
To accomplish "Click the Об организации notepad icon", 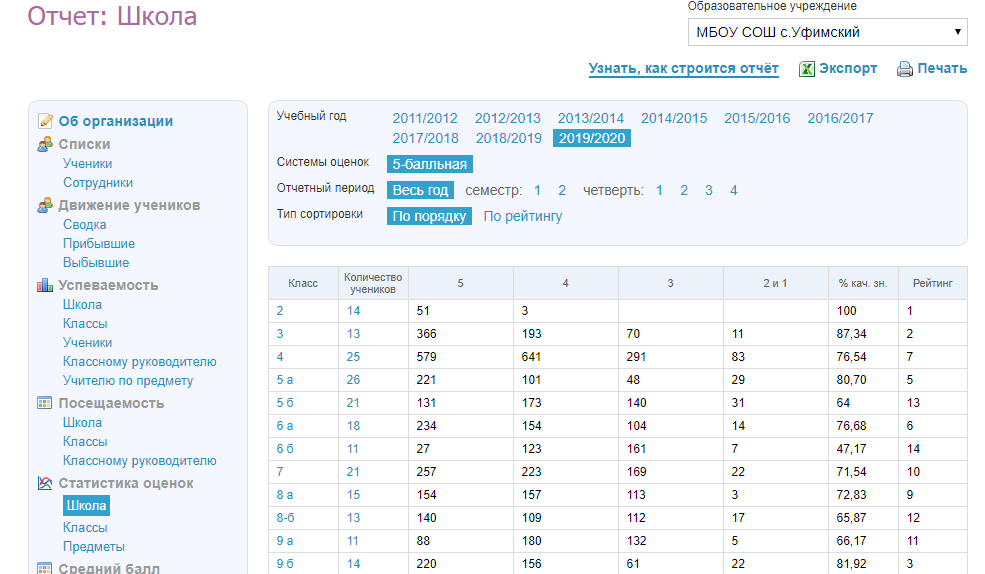I will click(45, 121).
